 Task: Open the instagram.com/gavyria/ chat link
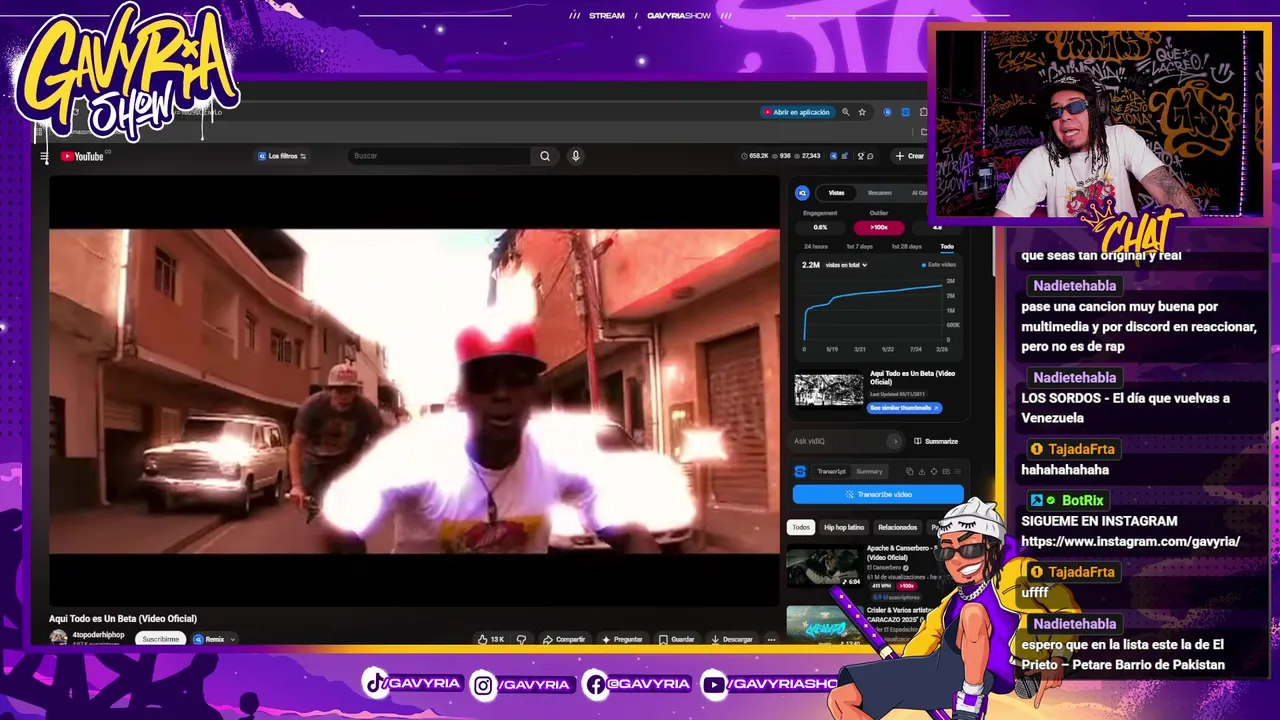click(1130, 542)
